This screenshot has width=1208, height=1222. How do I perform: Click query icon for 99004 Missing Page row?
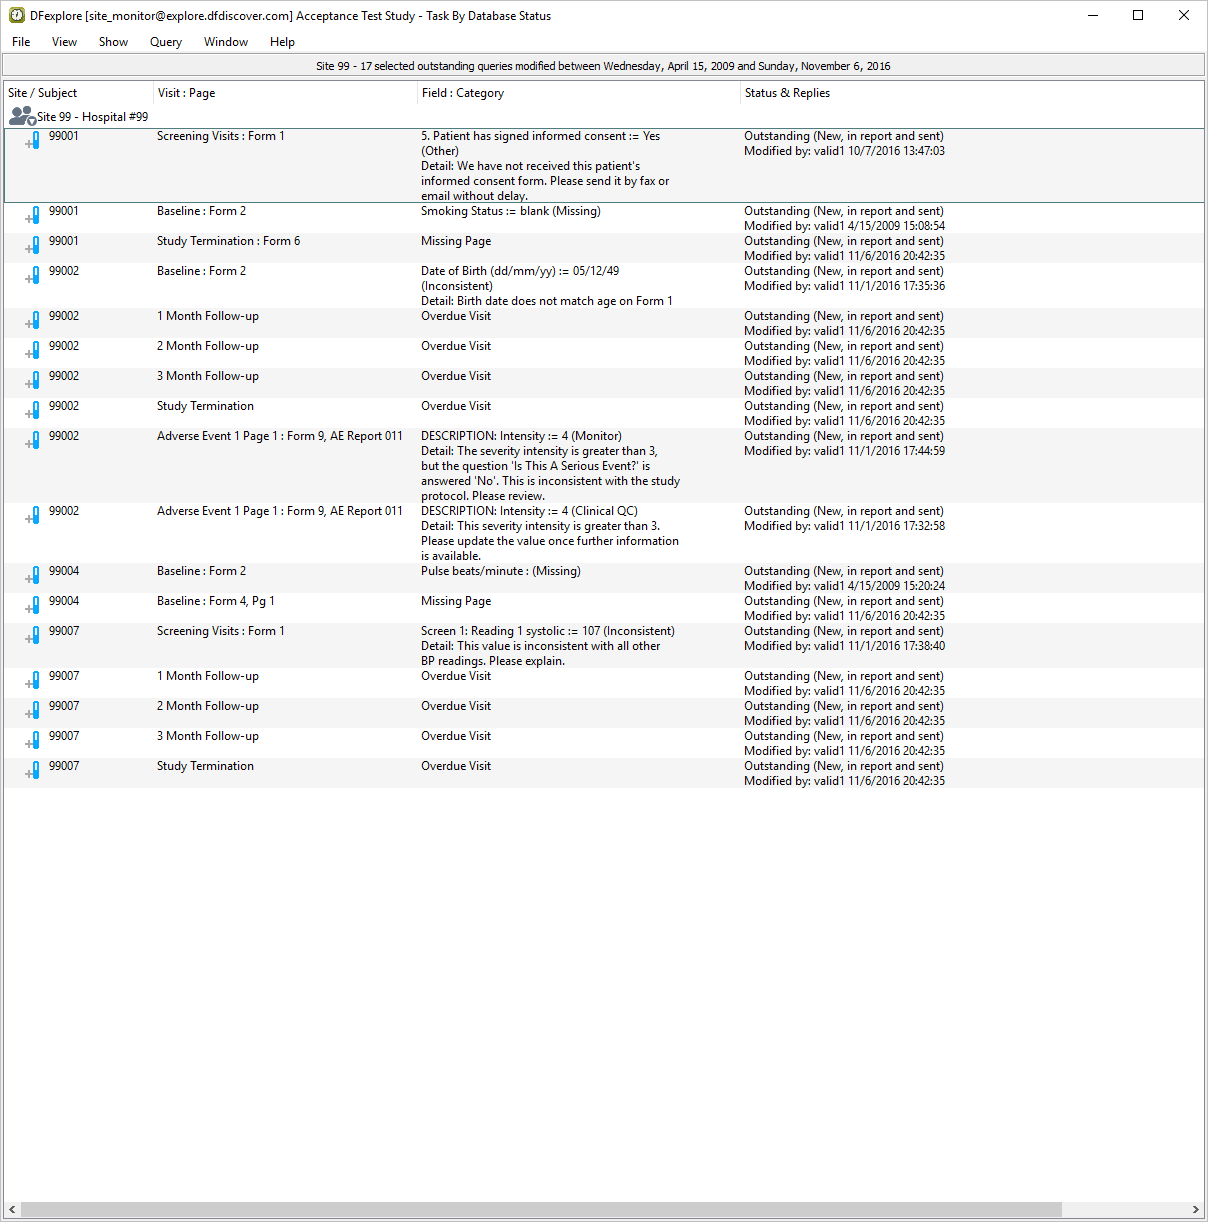point(33,606)
